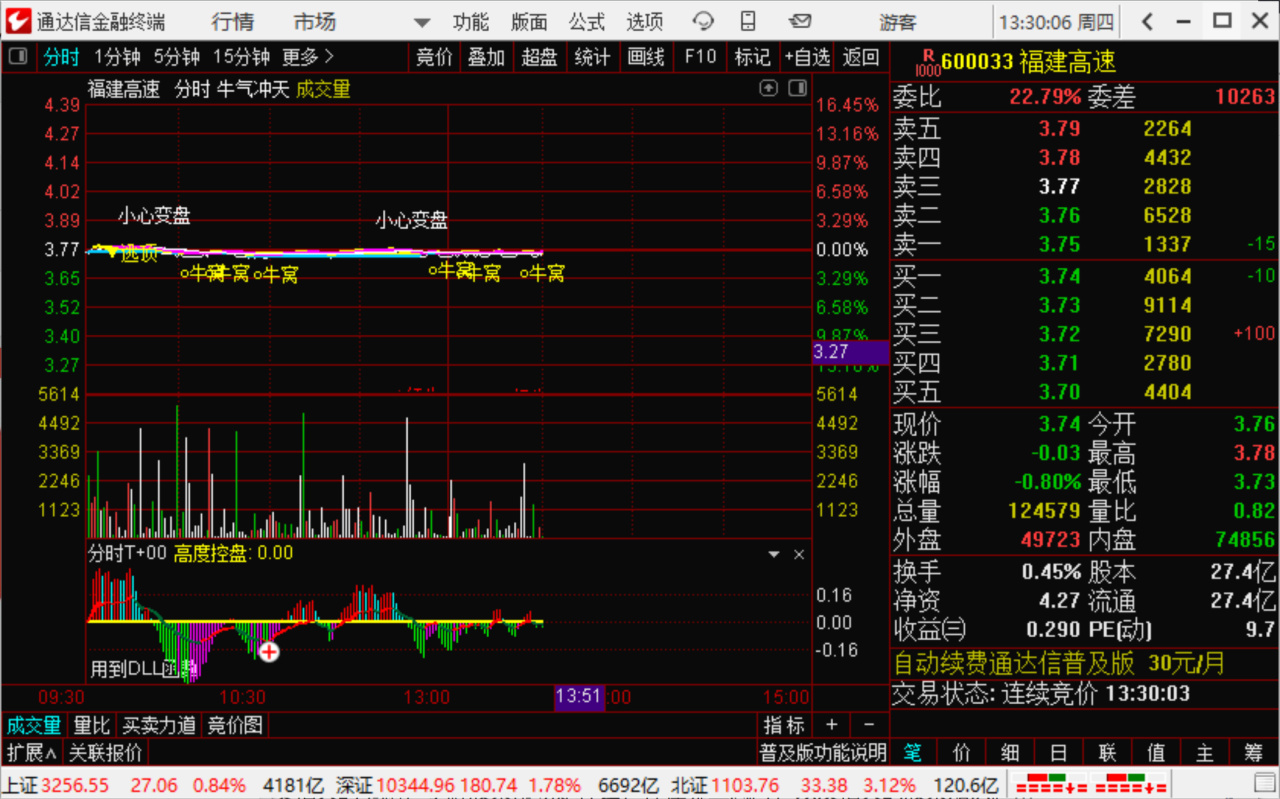Click the 通达信 app logo icon
Image resolution: width=1280 pixels, height=799 pixels.
click(18, 21)
